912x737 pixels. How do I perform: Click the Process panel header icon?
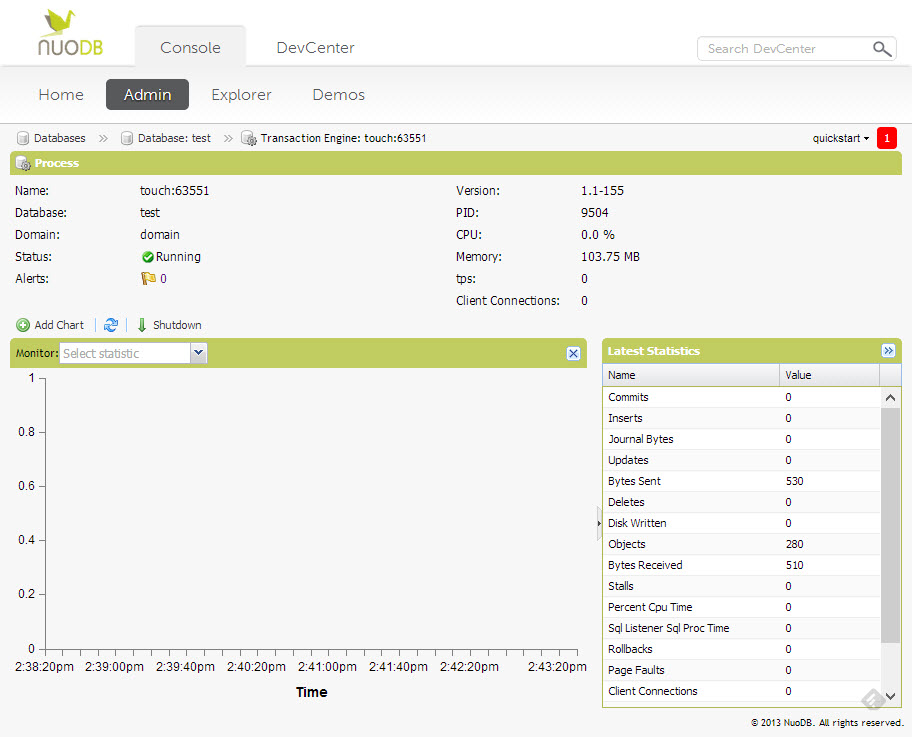pos(23,163)
